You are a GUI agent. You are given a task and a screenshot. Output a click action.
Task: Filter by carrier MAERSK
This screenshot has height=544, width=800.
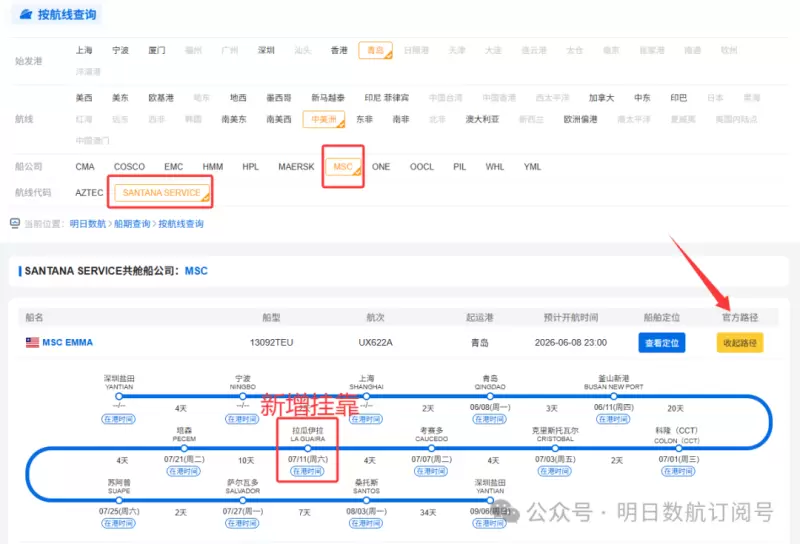coord(296,166)
